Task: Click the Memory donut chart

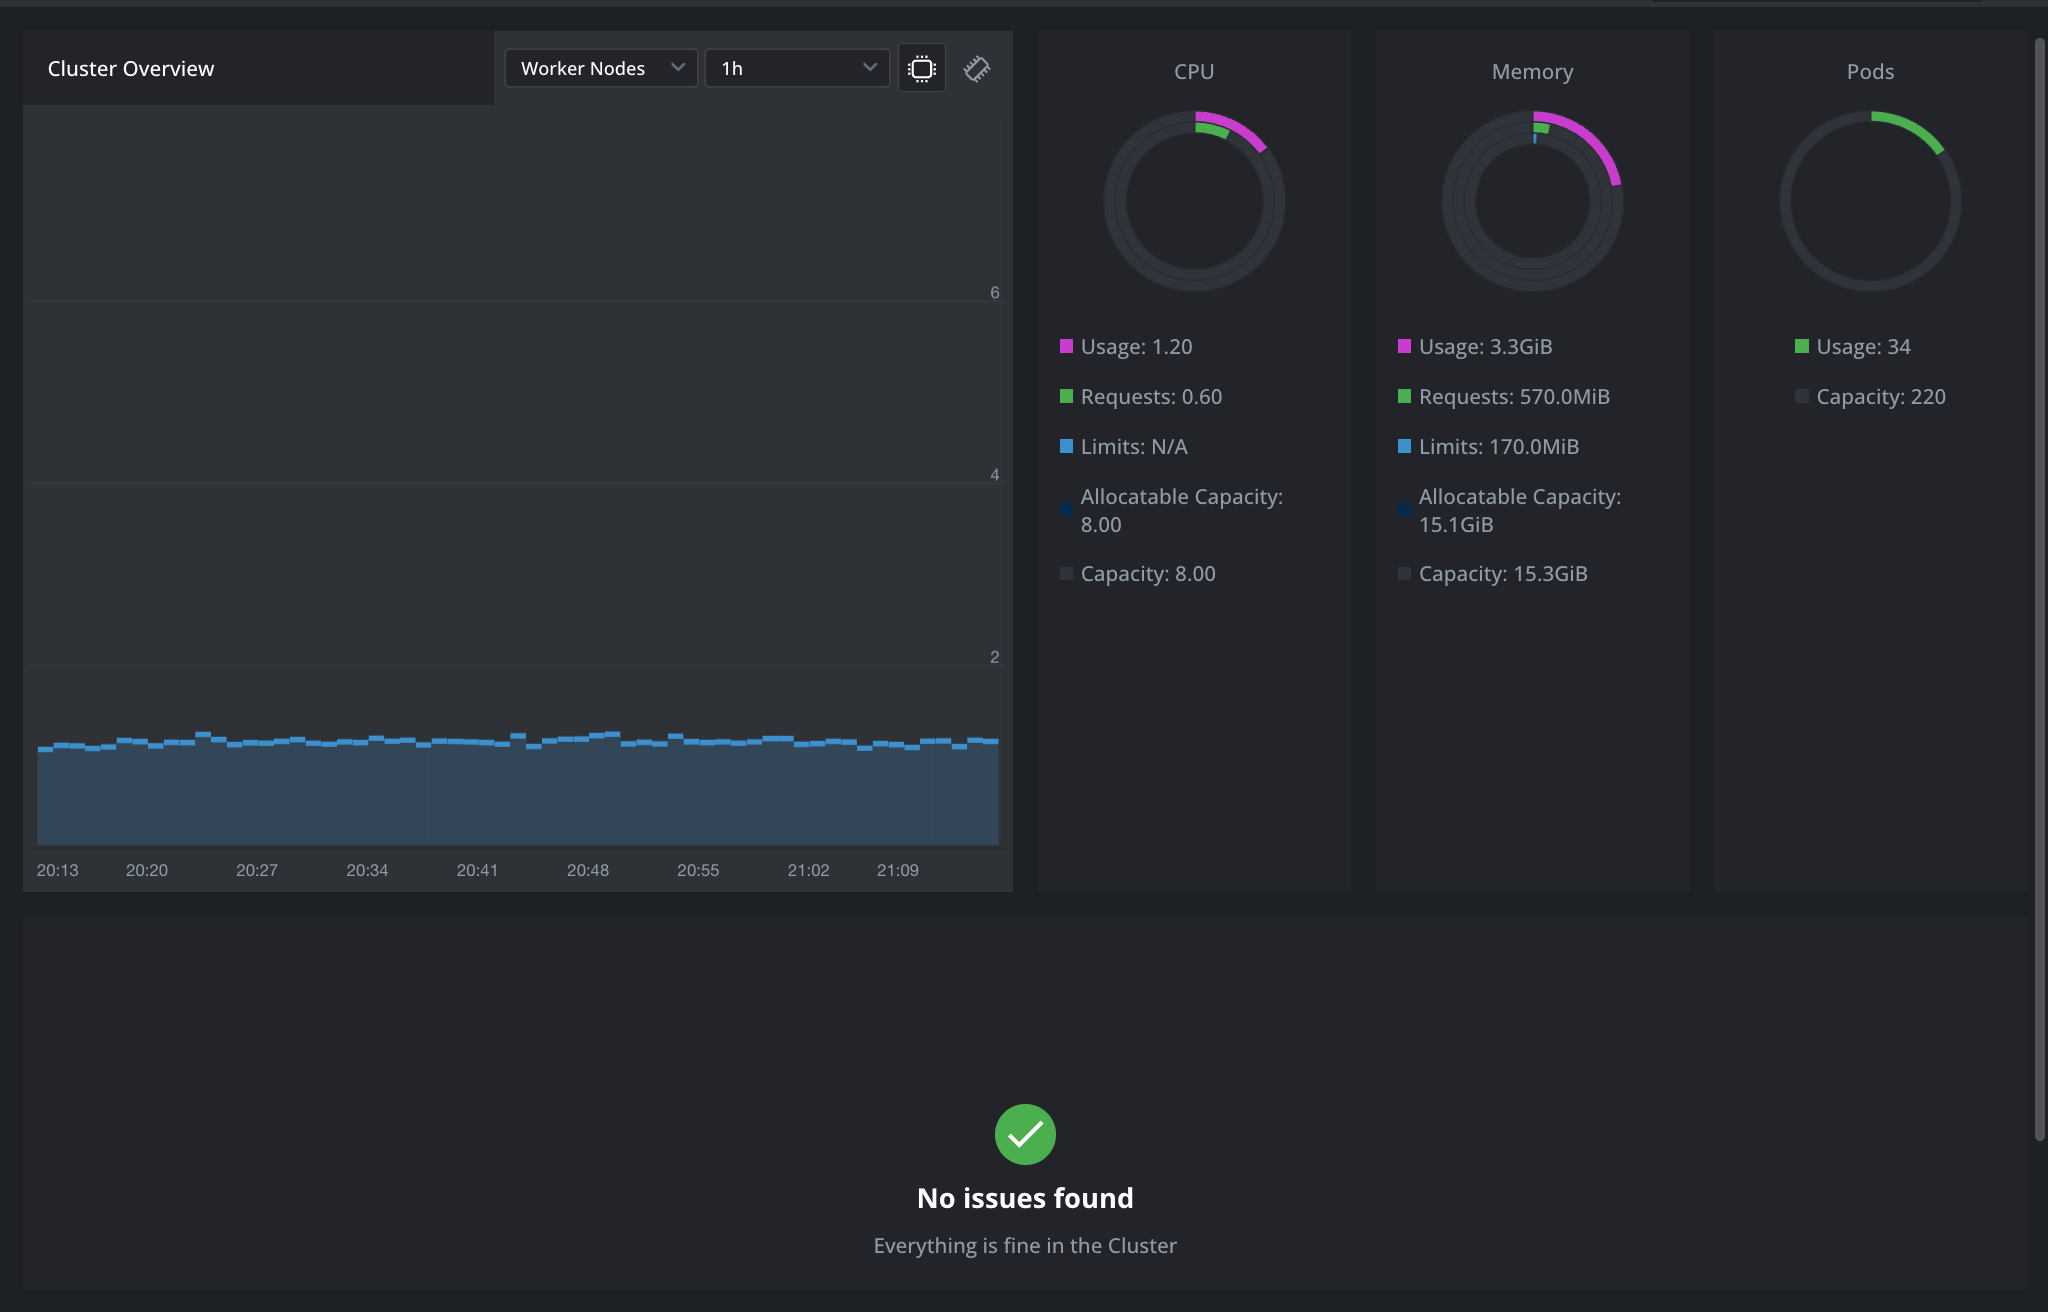Action: (1532, 201)
